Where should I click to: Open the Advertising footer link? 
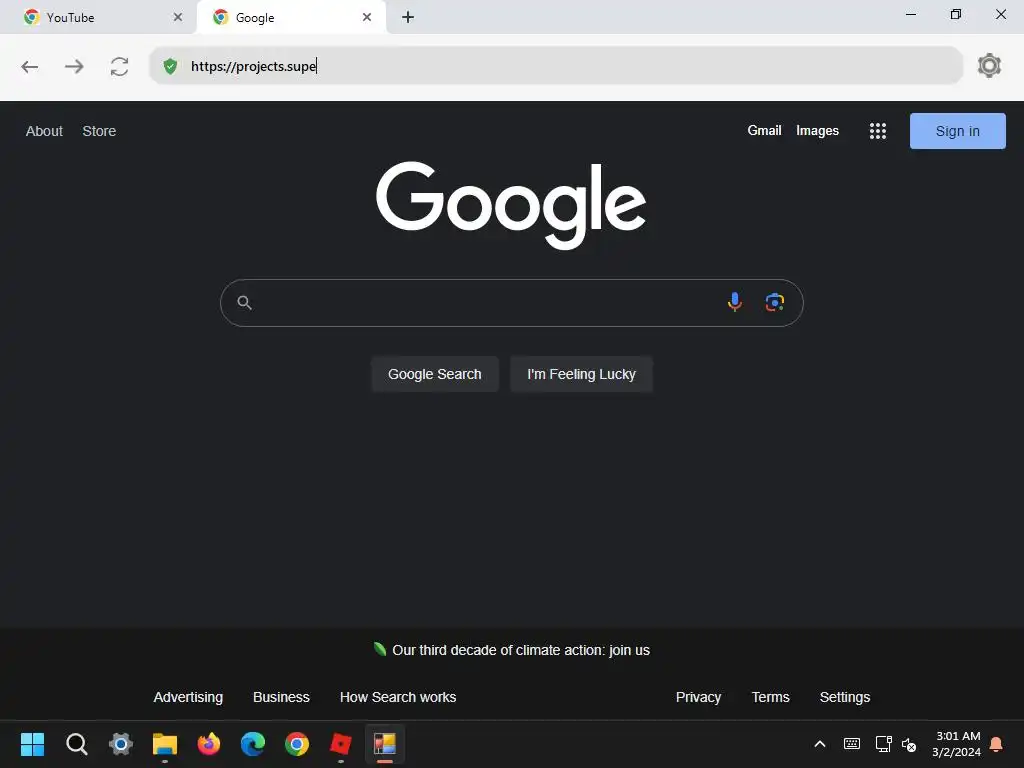click(x=188, y=697)
